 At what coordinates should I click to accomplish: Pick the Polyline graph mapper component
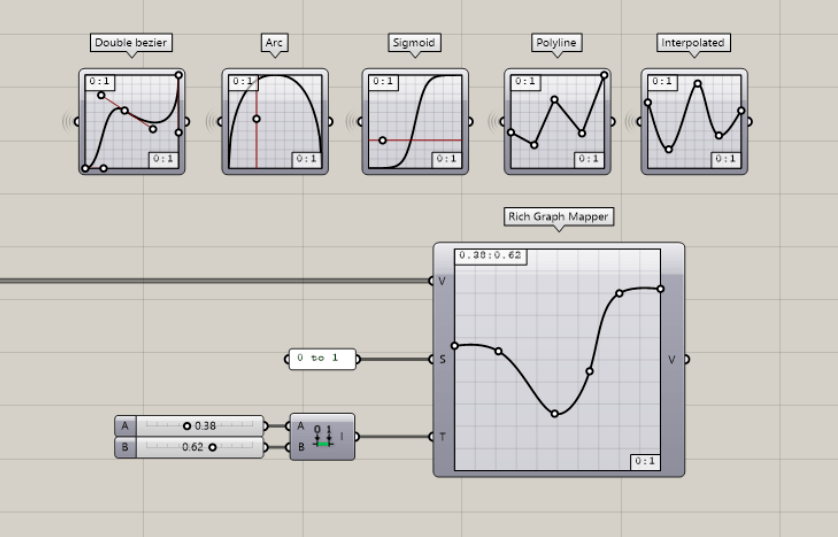tap(557, 121)
